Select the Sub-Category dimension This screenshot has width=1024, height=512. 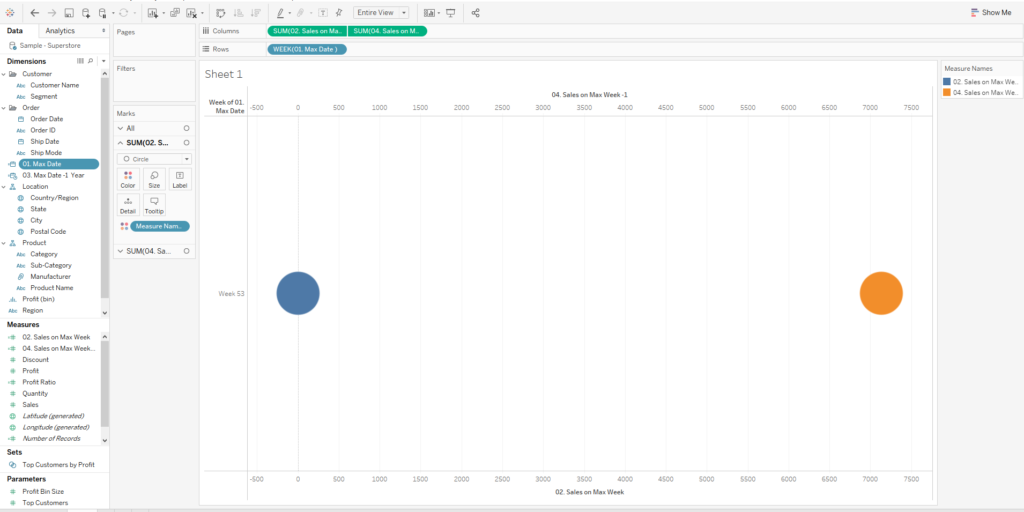[51, 265]
